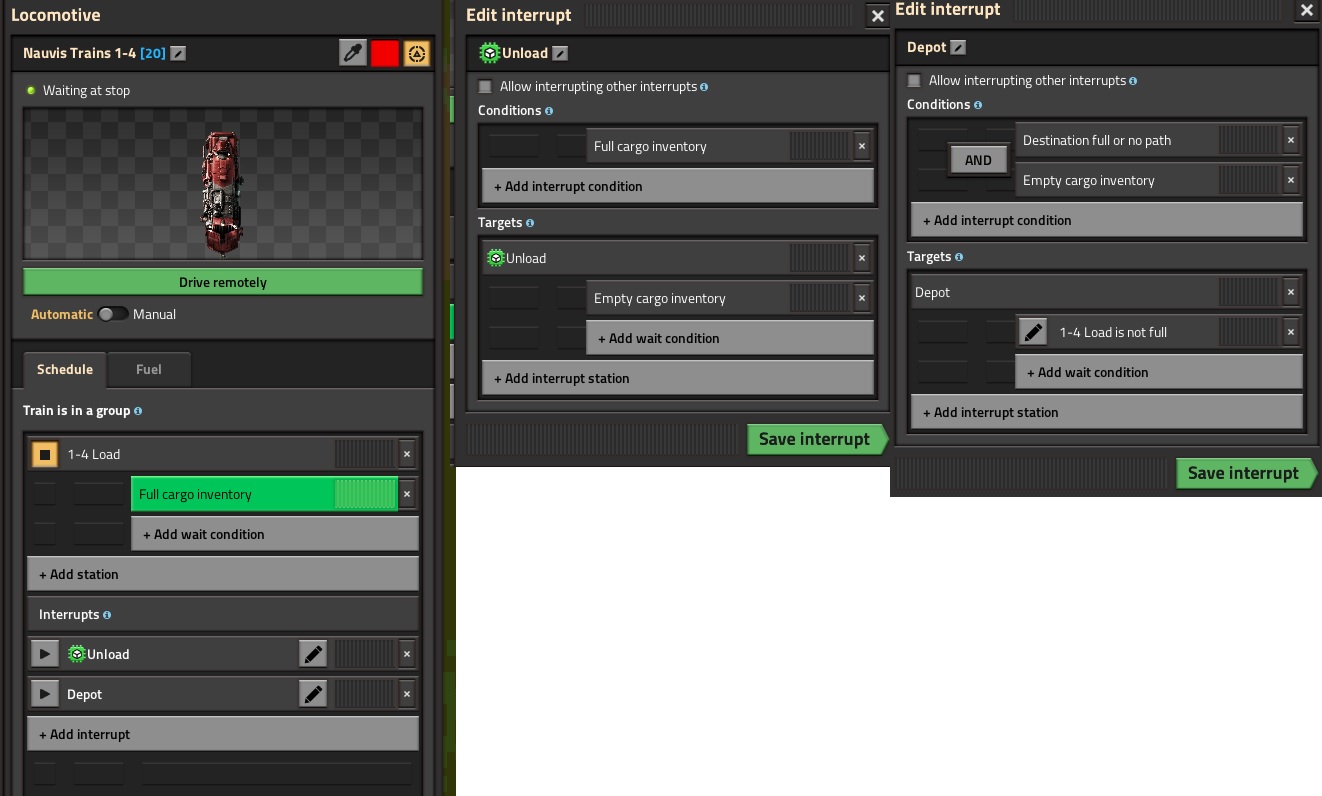Viewport: 1322px width, 796px height.
Task: Edit 1-4 Load is not full with pencil
Action: coord(1034,332)
